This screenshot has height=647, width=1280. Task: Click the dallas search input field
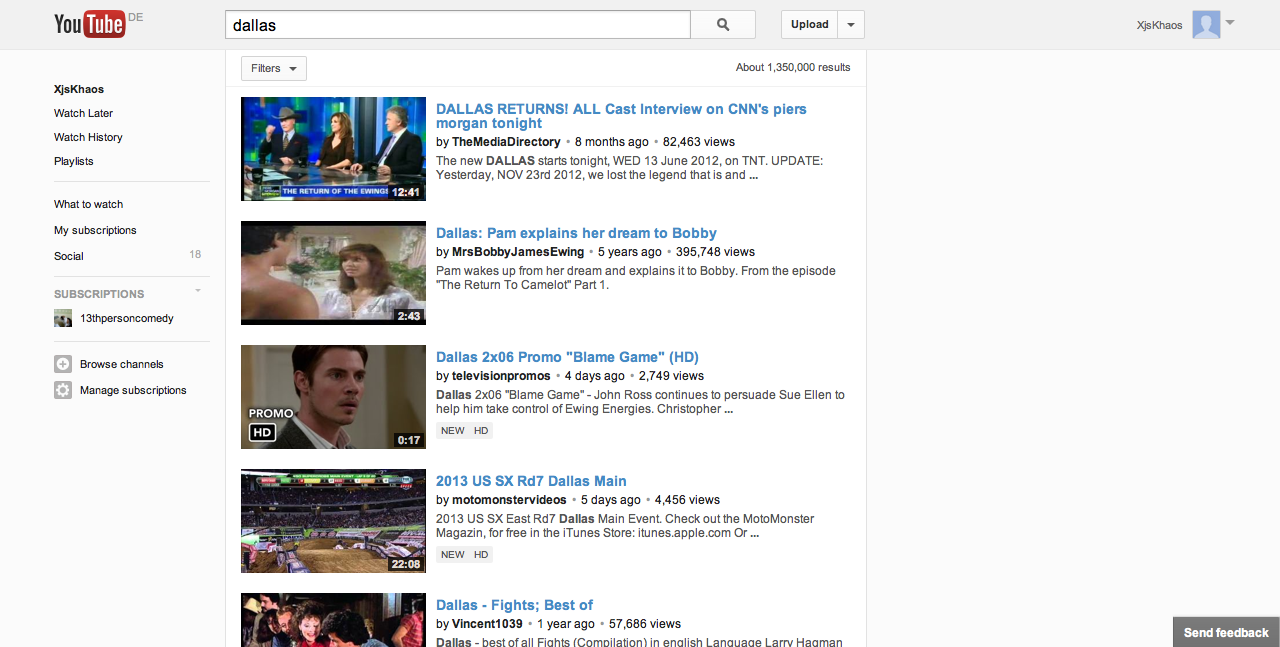(458, 25)
